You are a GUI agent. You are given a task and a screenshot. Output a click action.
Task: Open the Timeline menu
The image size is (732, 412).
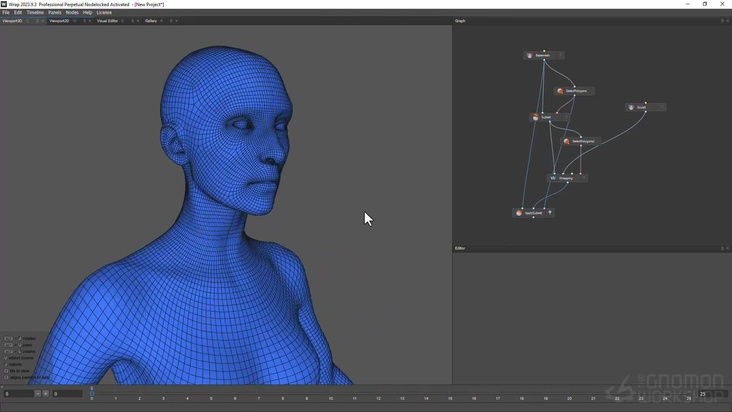pyautogui.click(x=35, y=13)
